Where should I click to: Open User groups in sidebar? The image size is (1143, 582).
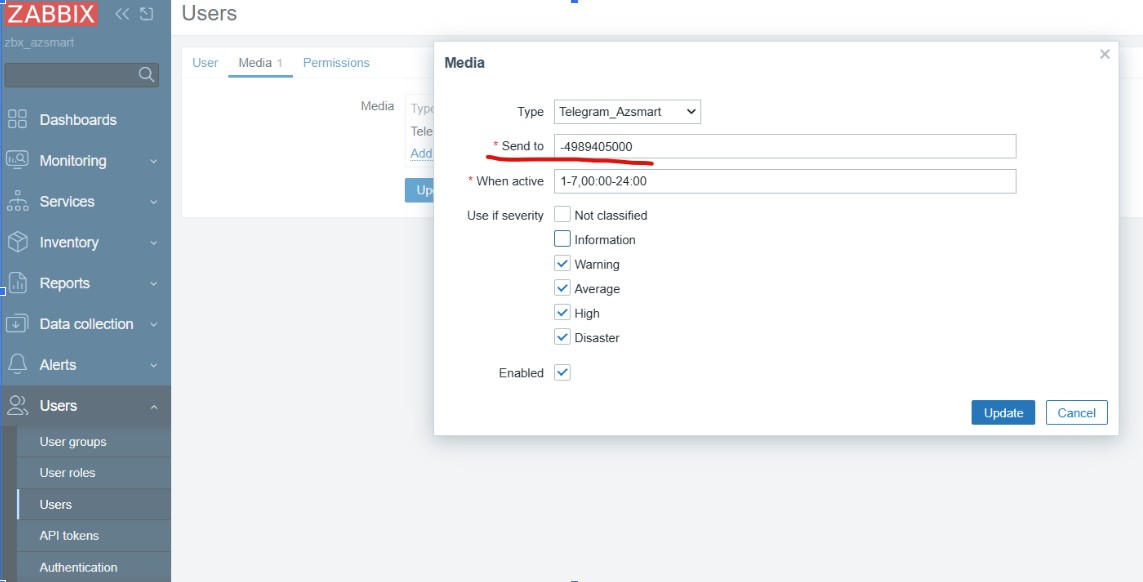pyautogui.click(x=73, y=442)
